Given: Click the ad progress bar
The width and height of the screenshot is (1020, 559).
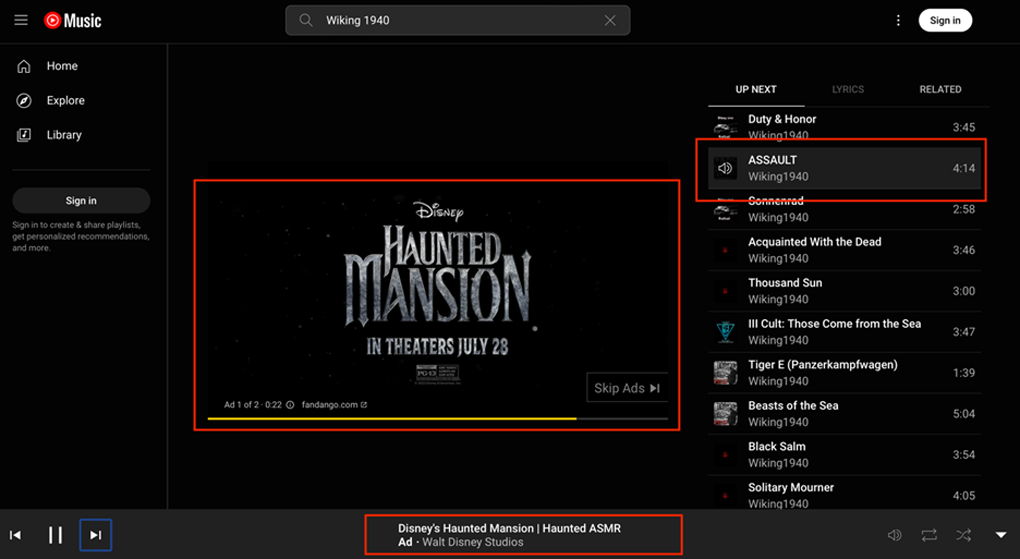Looking at the screenshot, I should [x=437, y=418].
